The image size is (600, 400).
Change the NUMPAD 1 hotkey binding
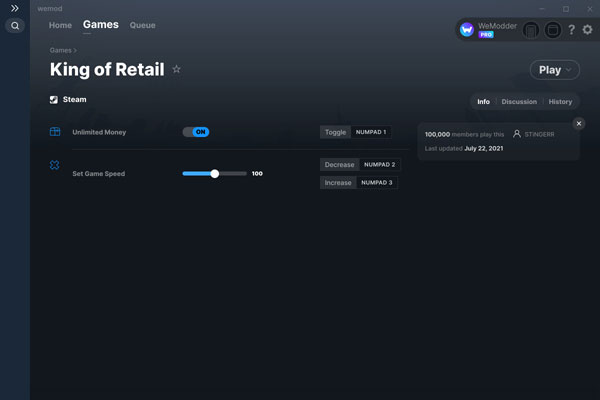tap(371, 132)
